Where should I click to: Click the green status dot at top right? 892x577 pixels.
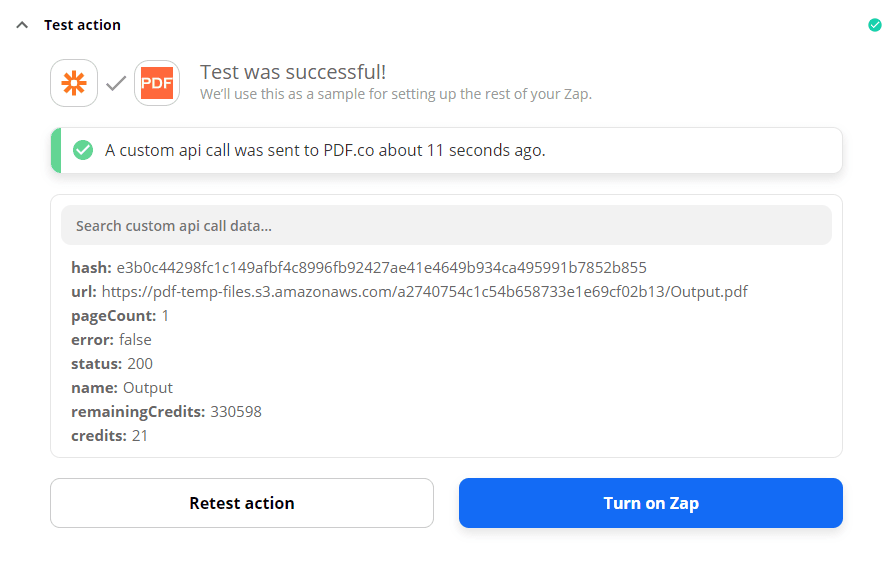tap(875, 25)
